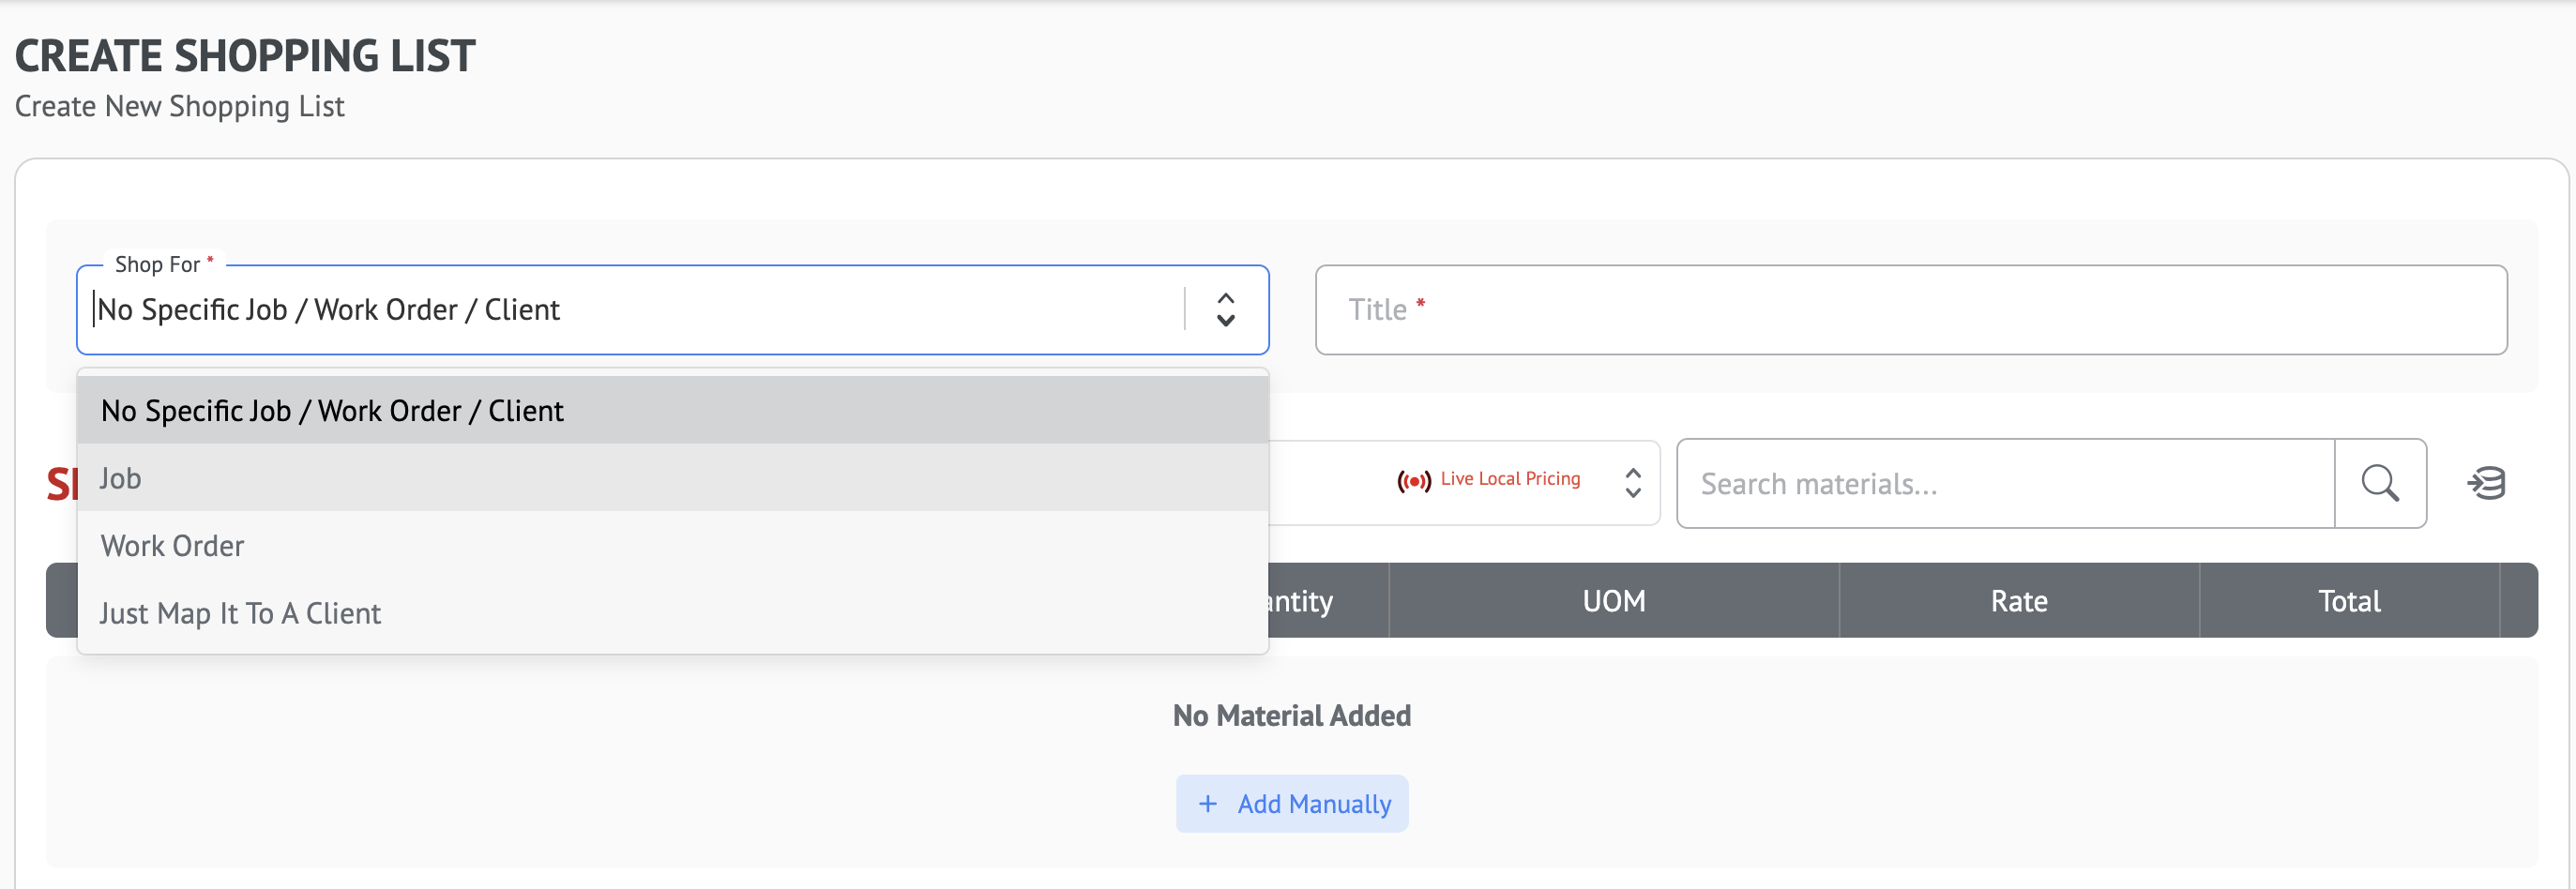Click the red live broadcast signal icon
This screenshot has width=2576, height=889.
pos(1413,482)
